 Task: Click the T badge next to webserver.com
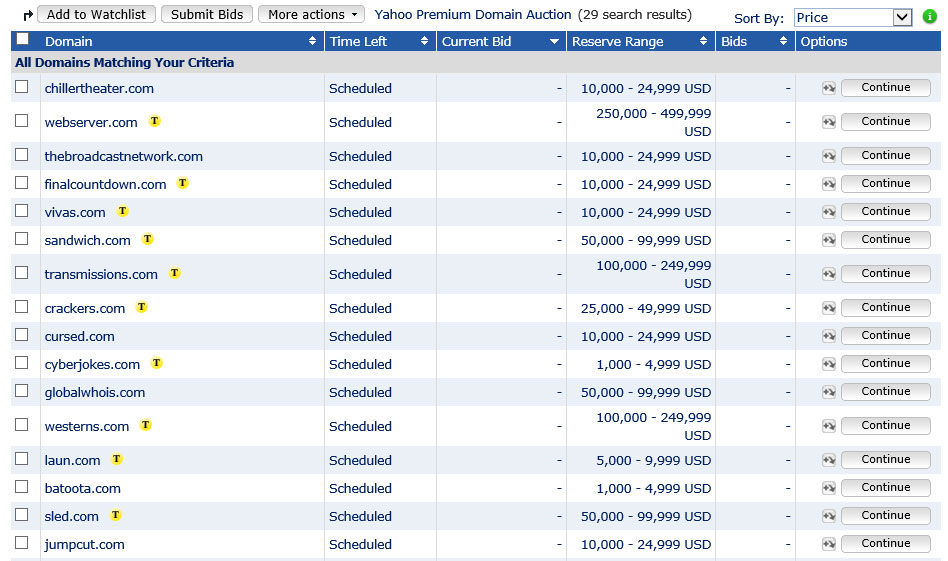click(x=155, y=121)
